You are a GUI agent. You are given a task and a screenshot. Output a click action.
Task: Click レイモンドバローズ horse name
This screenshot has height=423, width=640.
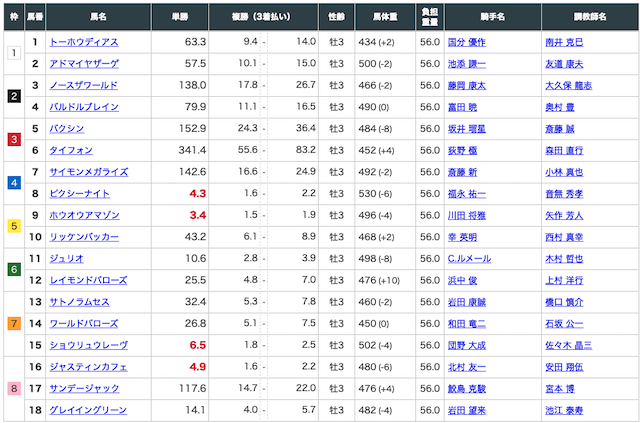coord(88,280)
